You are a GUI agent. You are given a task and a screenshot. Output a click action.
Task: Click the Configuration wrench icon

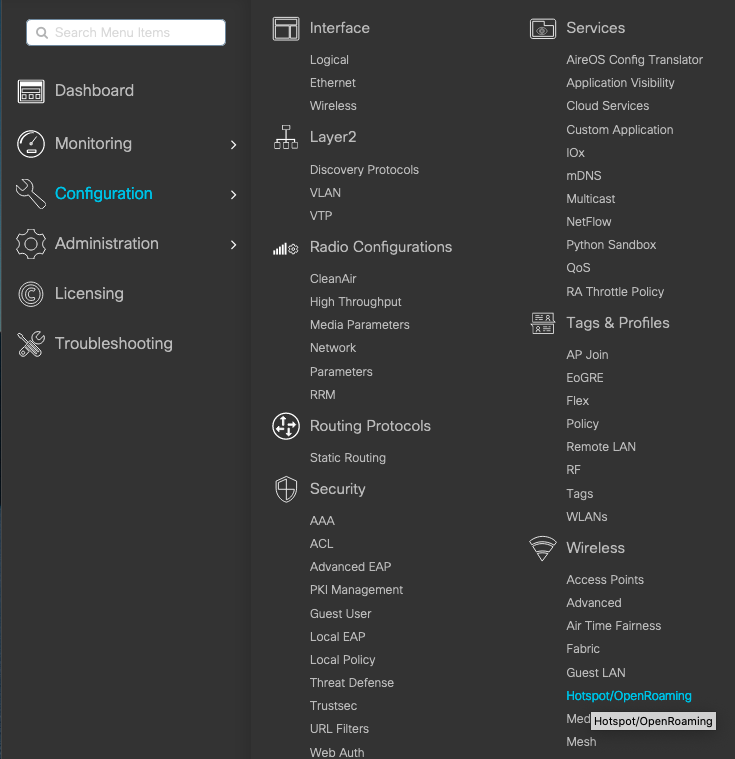pyautogui.click(x=31, y=194)
